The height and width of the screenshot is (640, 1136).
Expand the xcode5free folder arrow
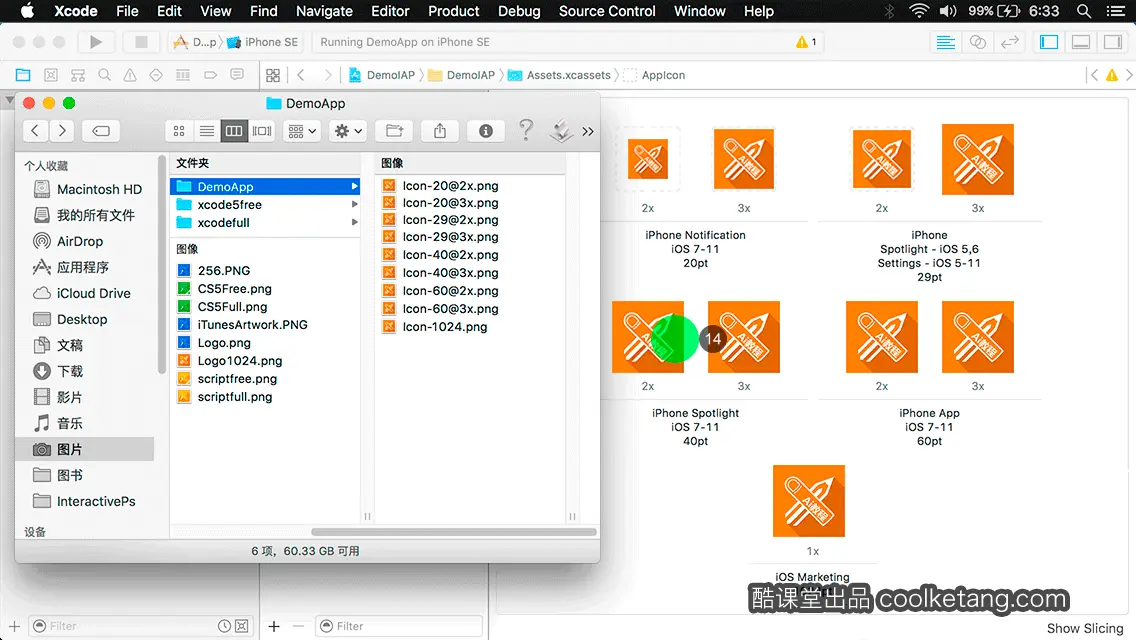coord(354,204)
